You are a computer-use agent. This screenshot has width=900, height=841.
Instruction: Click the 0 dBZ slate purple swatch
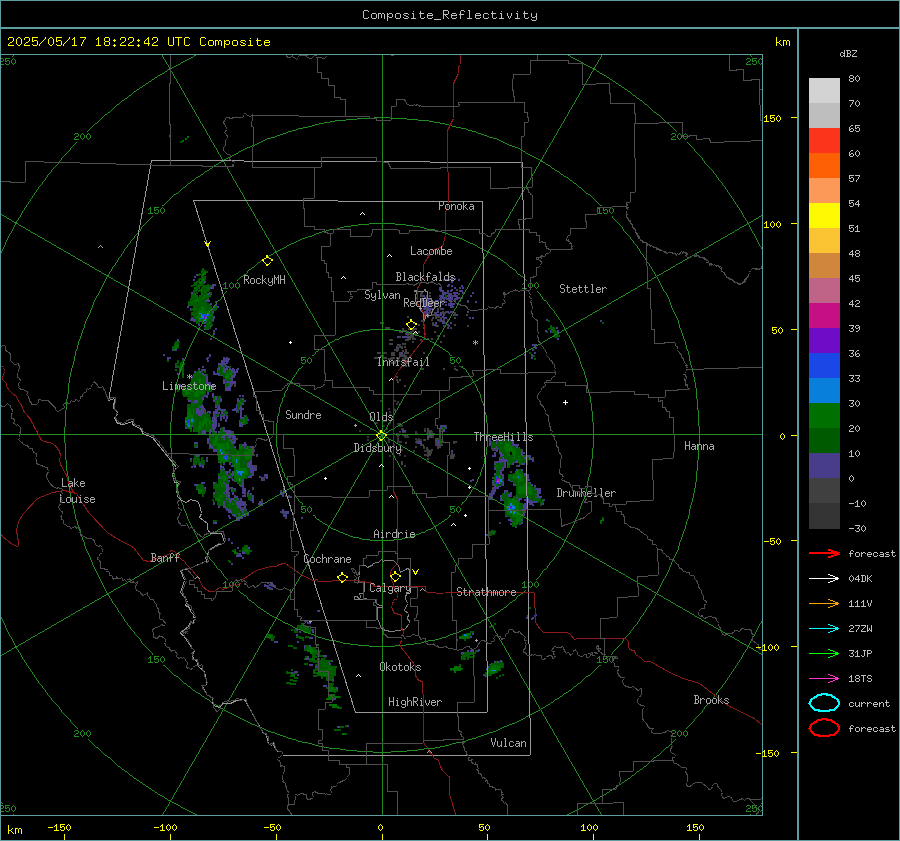pyautogui.click(x=824, y=466)
